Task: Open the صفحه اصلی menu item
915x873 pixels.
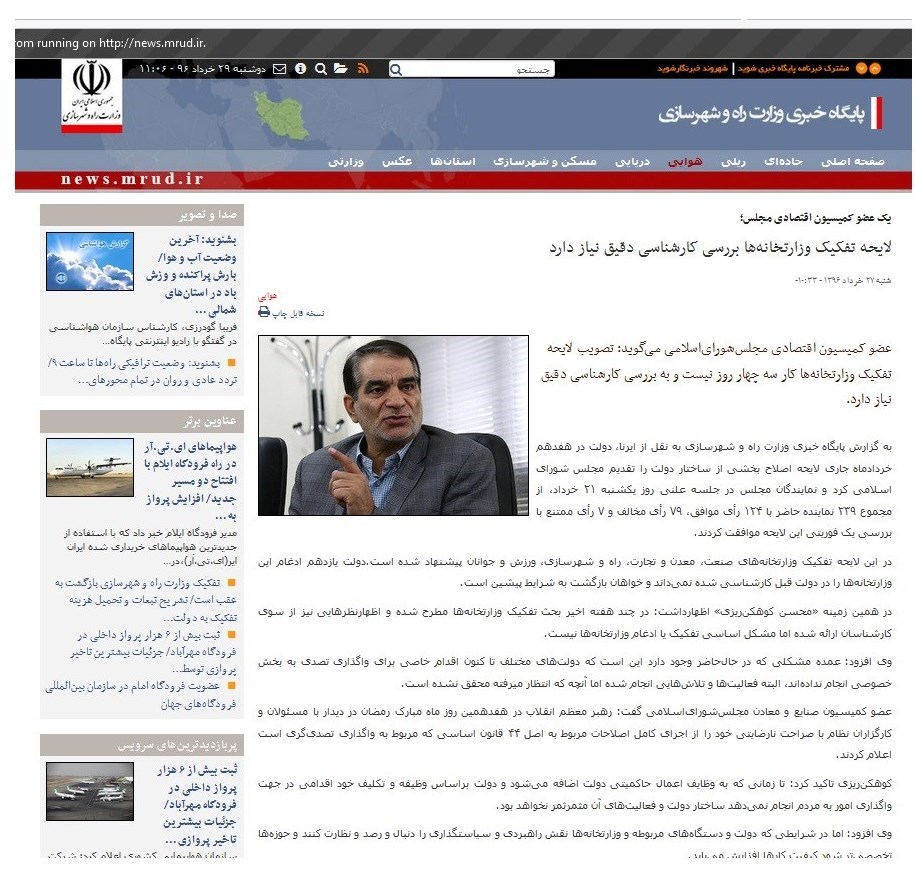Action: [853, 161]
